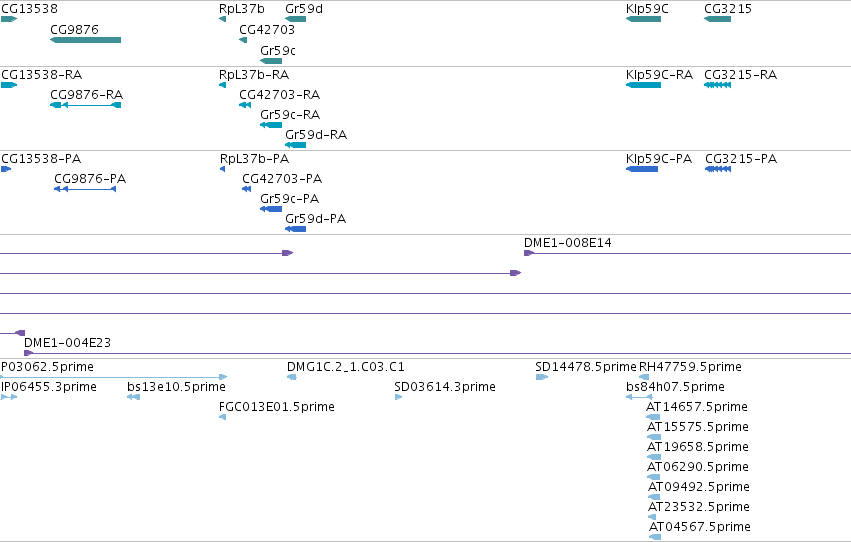The image size is (851, 542).
Task: Click the CG9876-RA transcript glyph
Action: coord(85,105)
